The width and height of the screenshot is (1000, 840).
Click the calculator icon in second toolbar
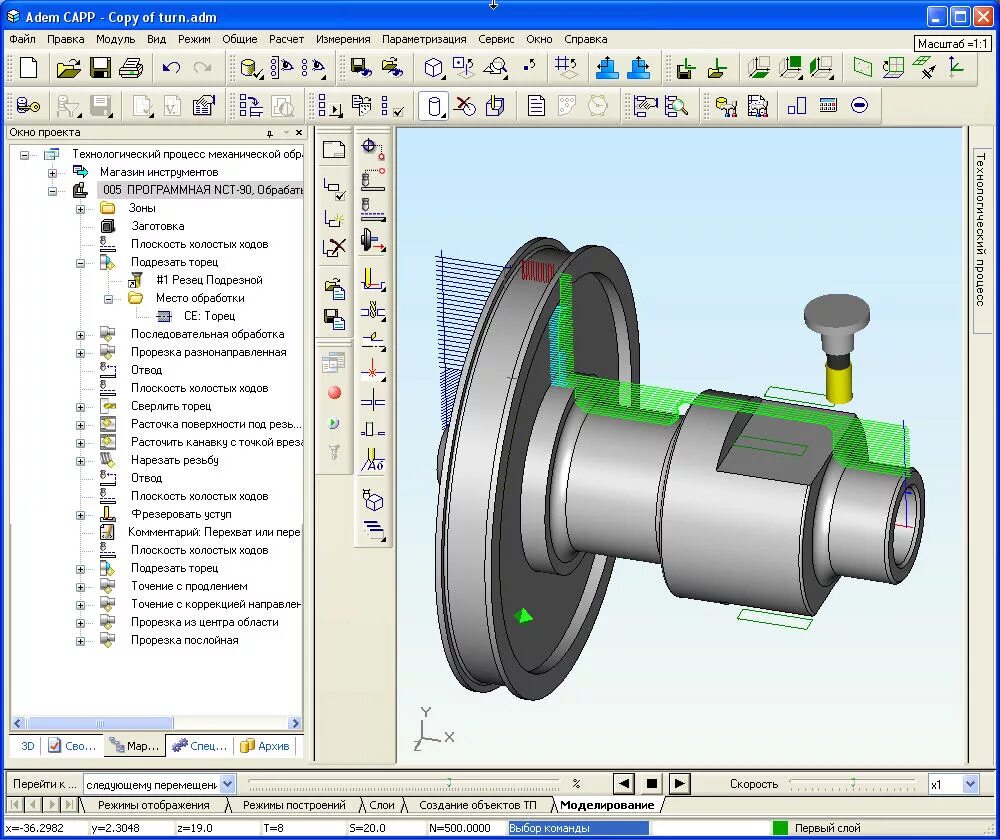pos(828,105)
